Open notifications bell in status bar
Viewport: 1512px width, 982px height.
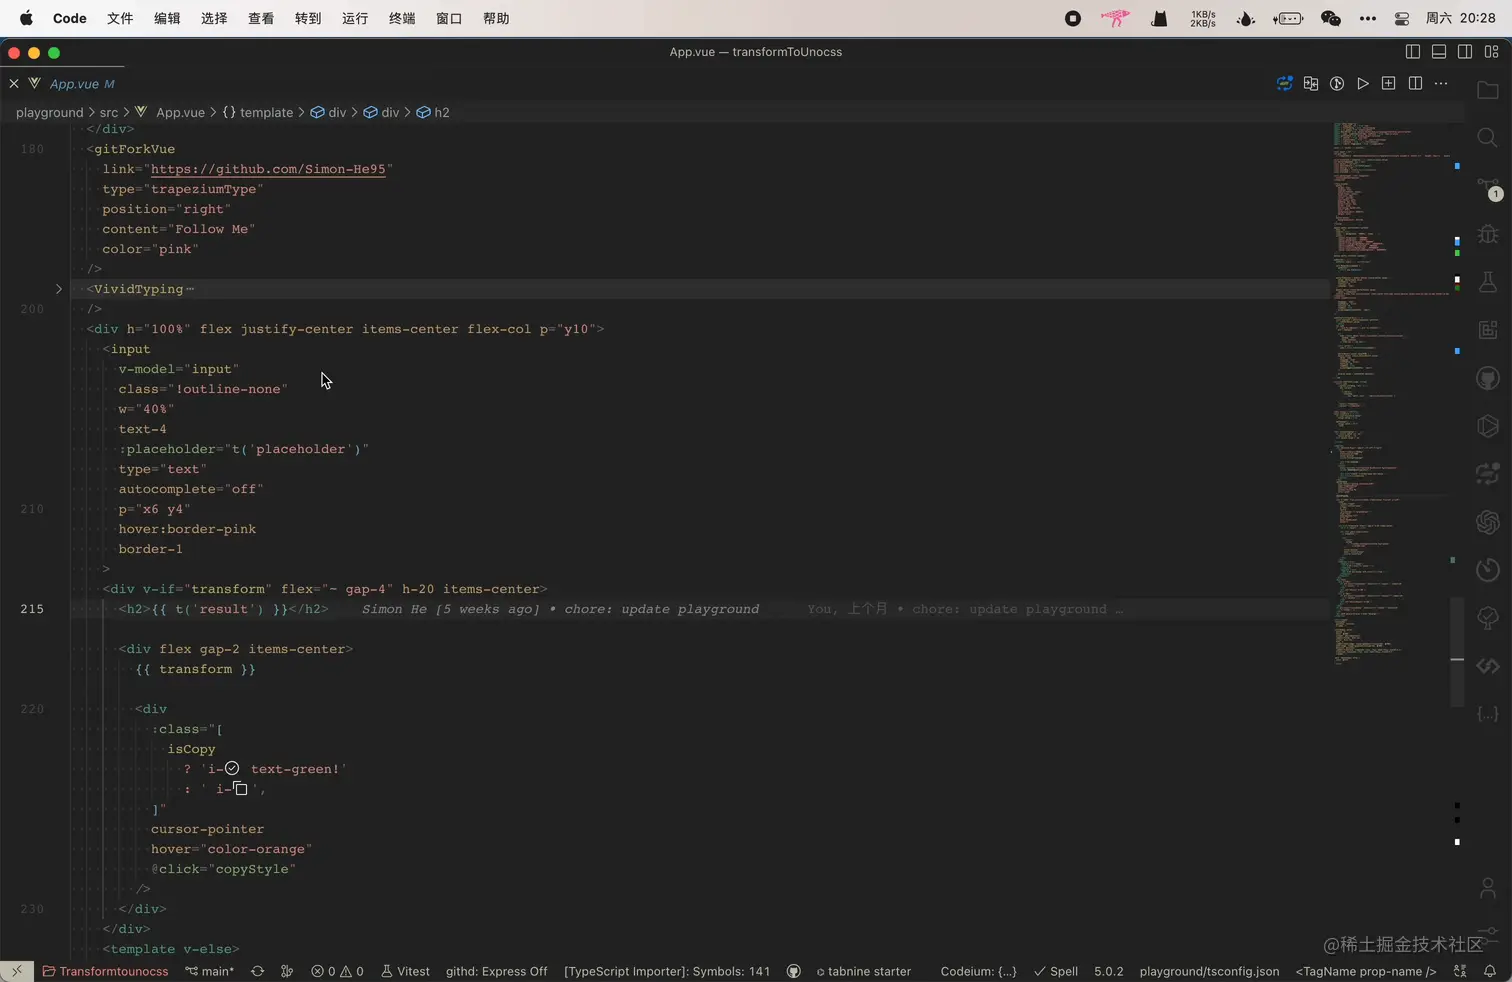click(1490, 971)
